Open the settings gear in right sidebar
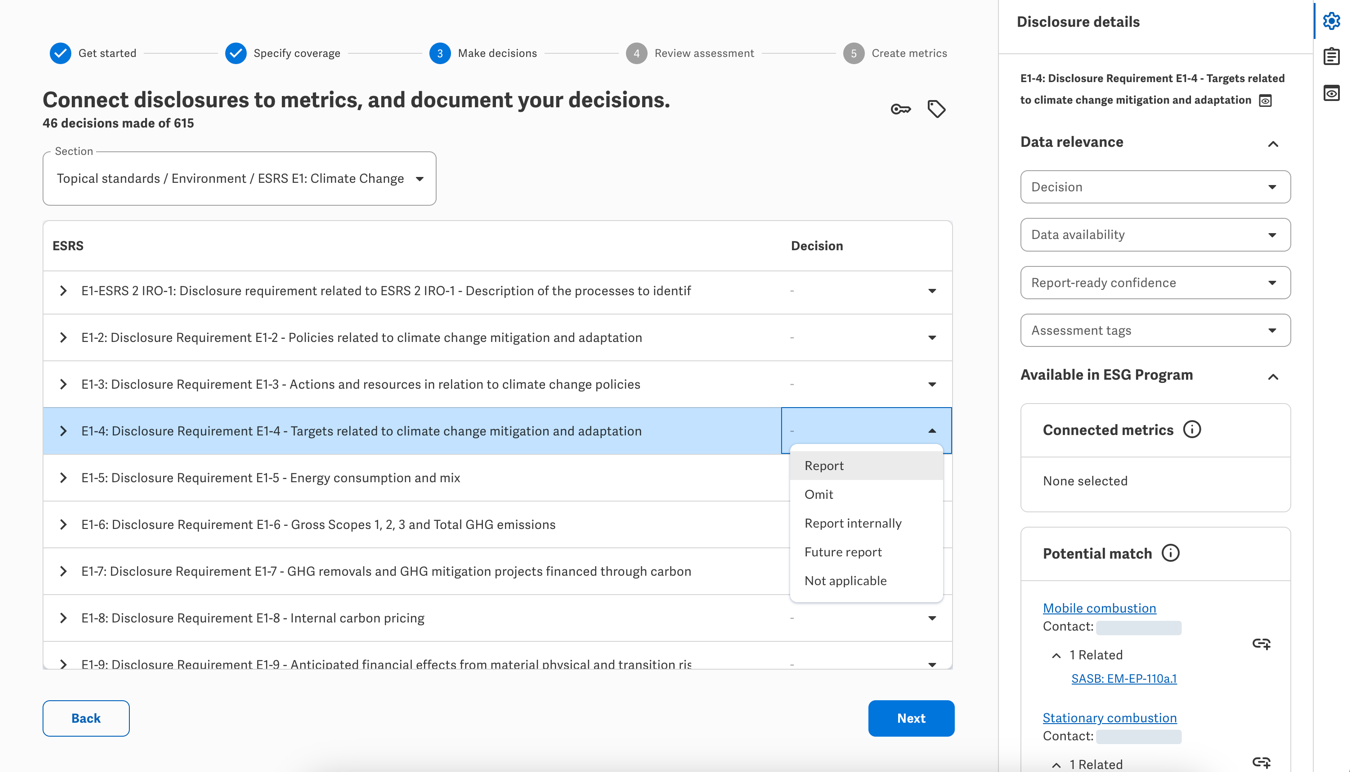The width and height of the screenshot is (1350, 772). click(x=1331, y=21)
